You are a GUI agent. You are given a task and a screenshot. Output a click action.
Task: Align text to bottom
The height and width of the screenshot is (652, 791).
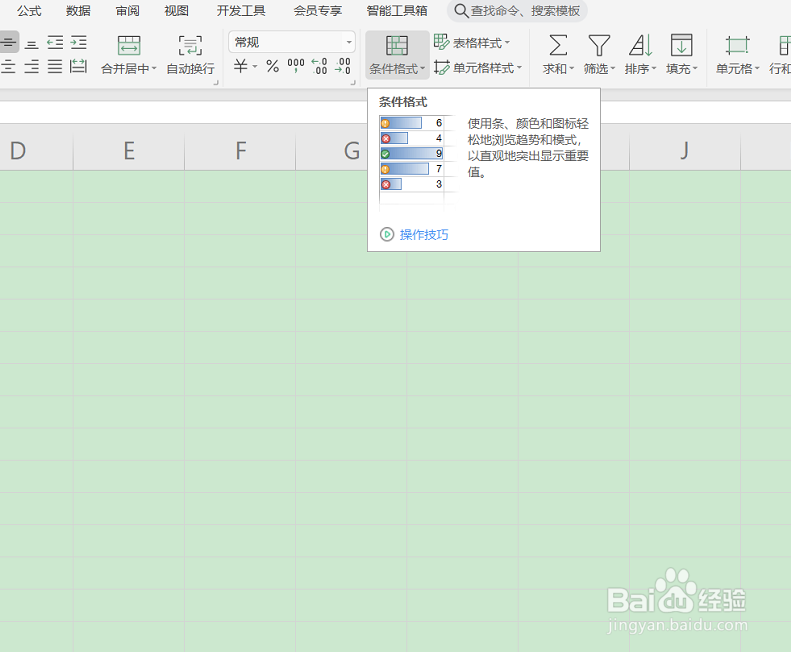(x=31, y=42)
